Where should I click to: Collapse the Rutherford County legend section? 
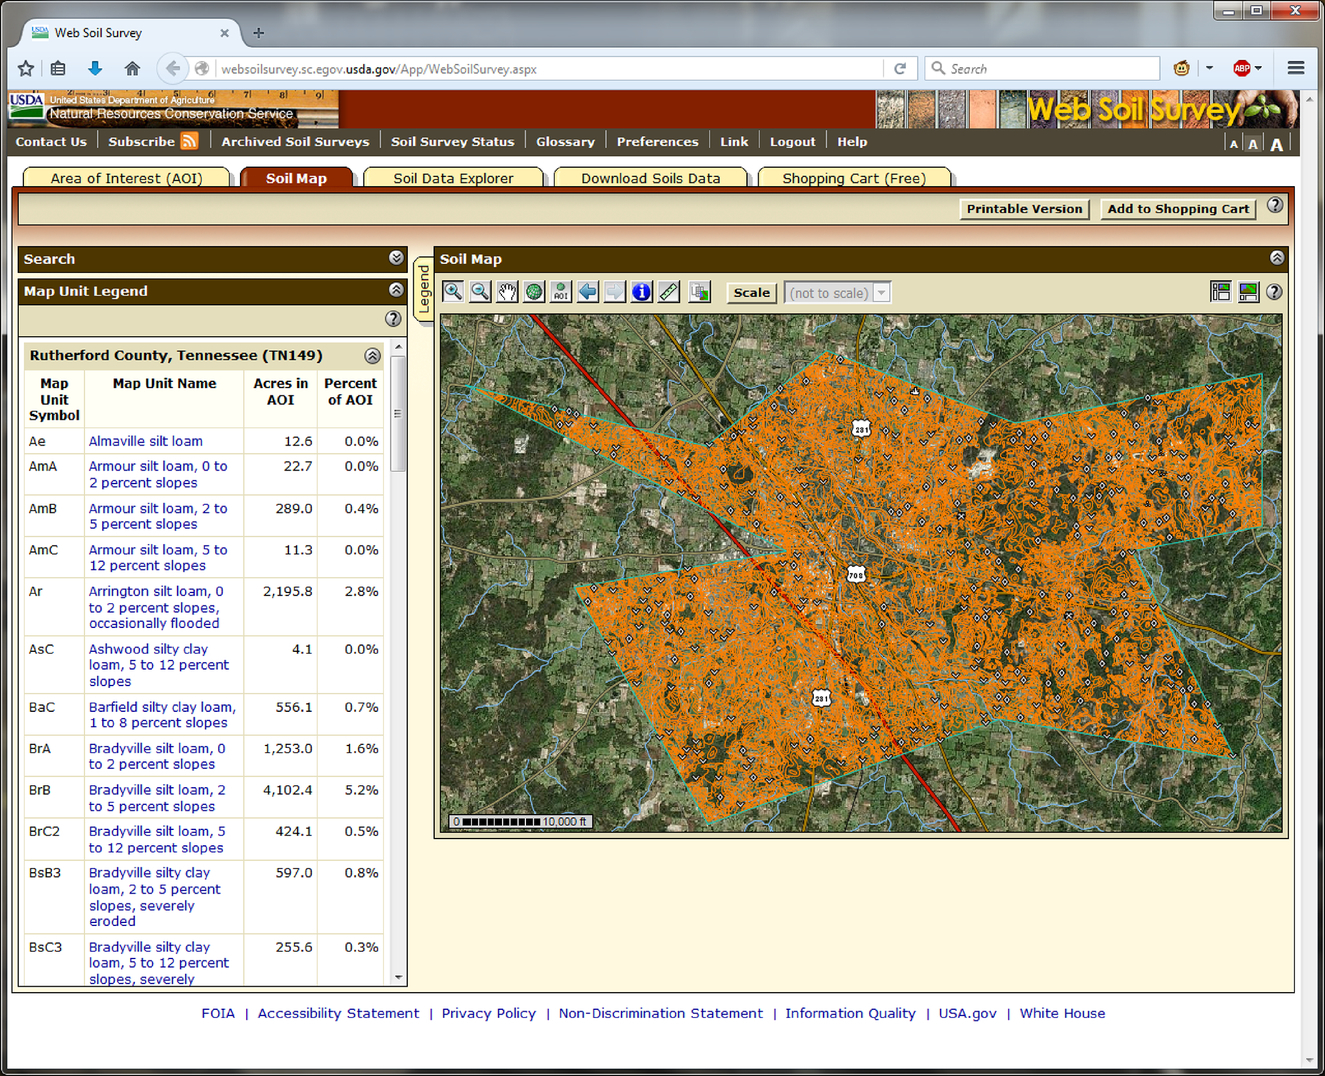click(x=372, y=356)
